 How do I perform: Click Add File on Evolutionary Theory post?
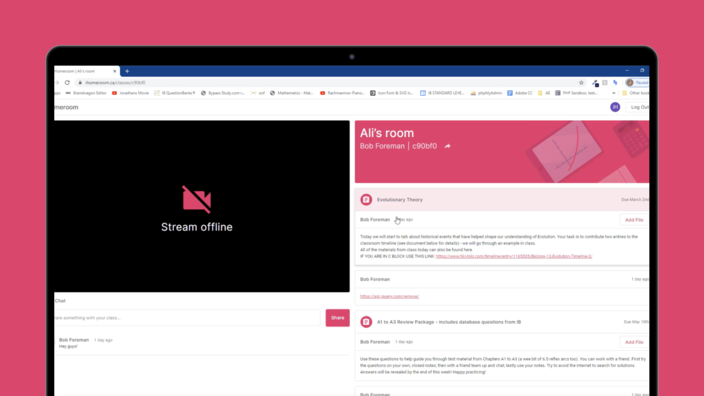pyautogui.click(x=634, y=220)
